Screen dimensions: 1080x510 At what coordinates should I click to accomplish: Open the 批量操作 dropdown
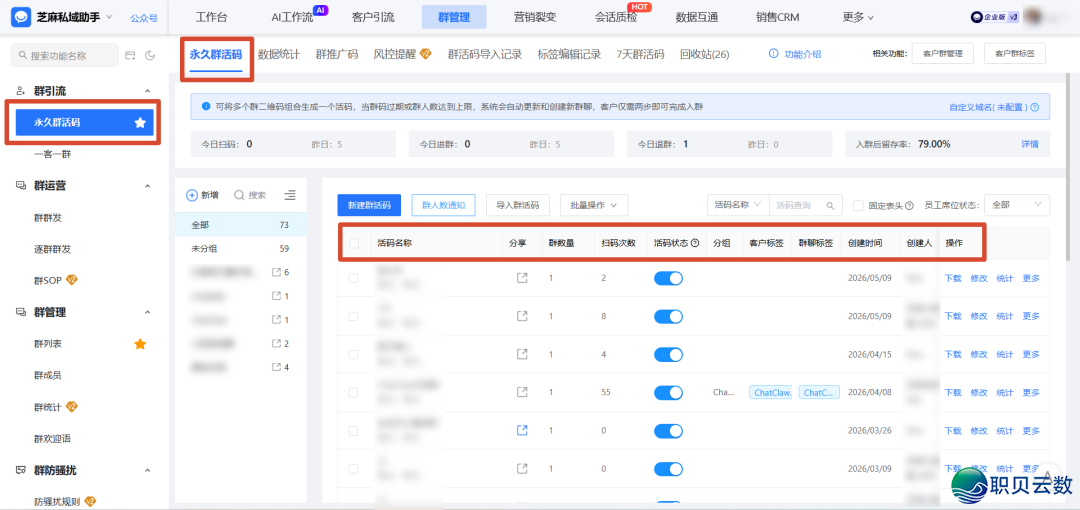point(594,205)
